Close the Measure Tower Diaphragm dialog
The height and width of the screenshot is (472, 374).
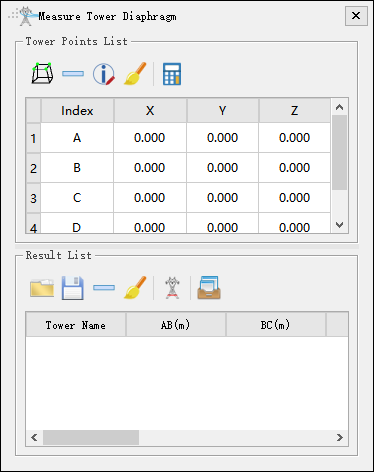[356, 16]
